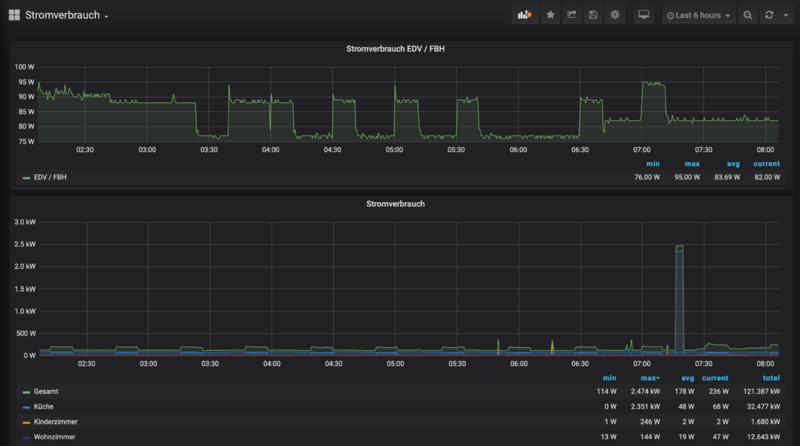Refresh the dashboard

point(769,15)
